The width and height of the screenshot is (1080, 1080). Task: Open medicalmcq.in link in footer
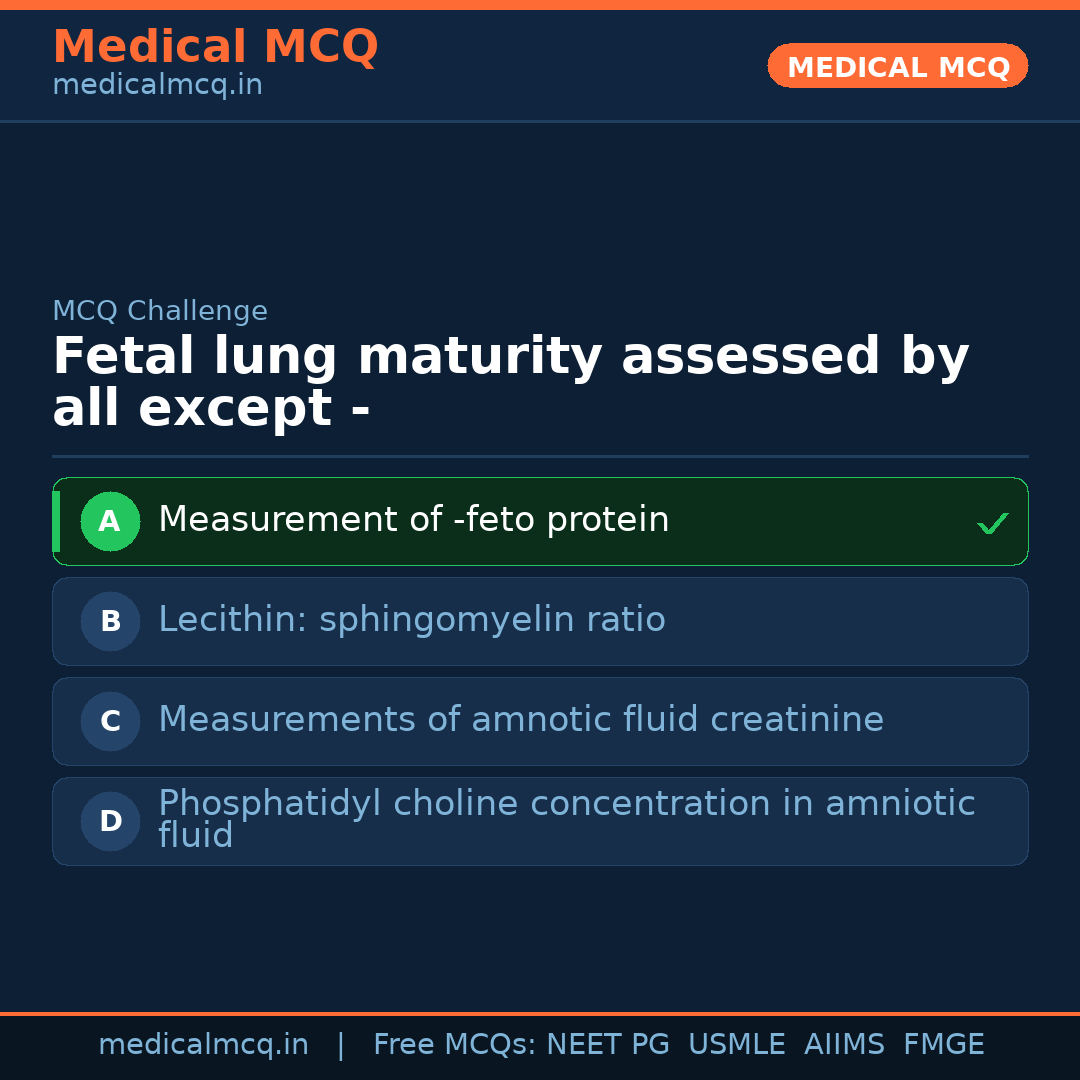203,1045
